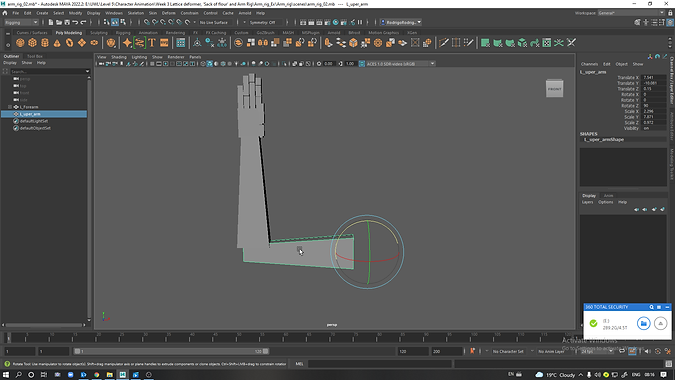Create a polygon sphere from the shelf

pyautogui.click(x=20, y=43)
